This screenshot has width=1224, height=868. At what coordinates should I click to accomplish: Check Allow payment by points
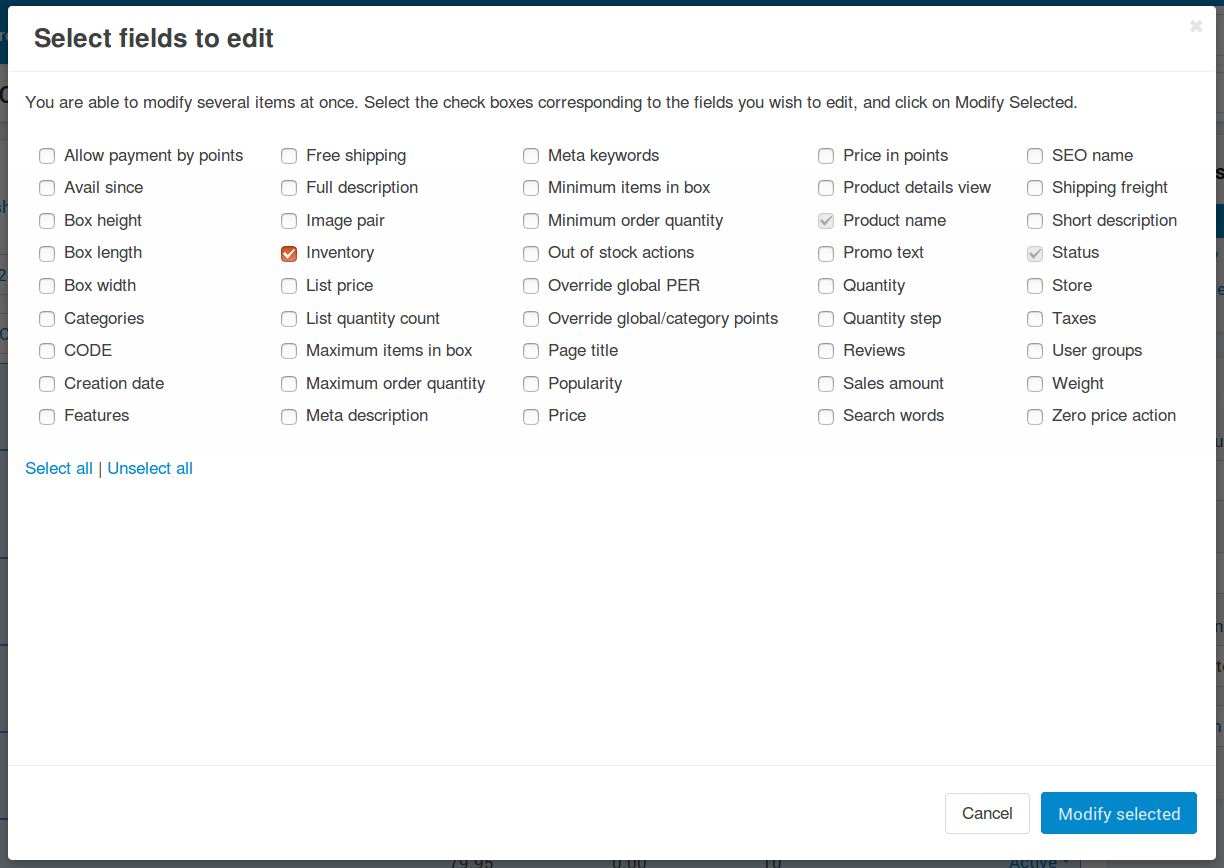click(47, 156)
